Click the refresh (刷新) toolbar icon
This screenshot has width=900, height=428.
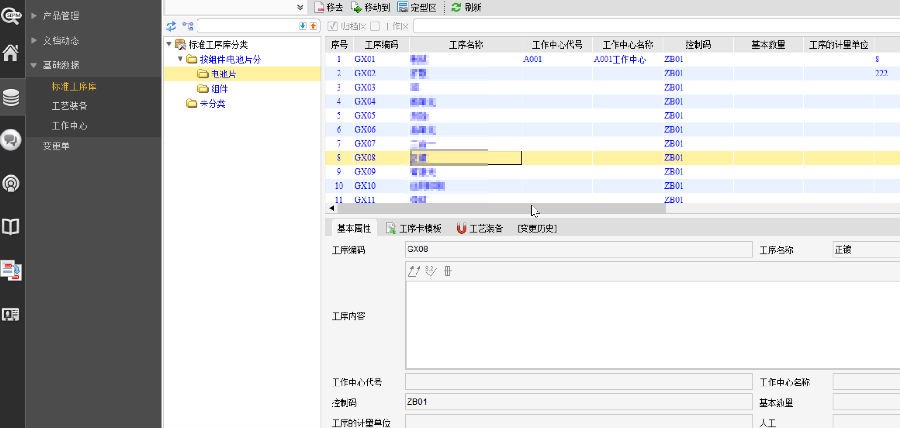pyautogui.click(x=465, y=7)
